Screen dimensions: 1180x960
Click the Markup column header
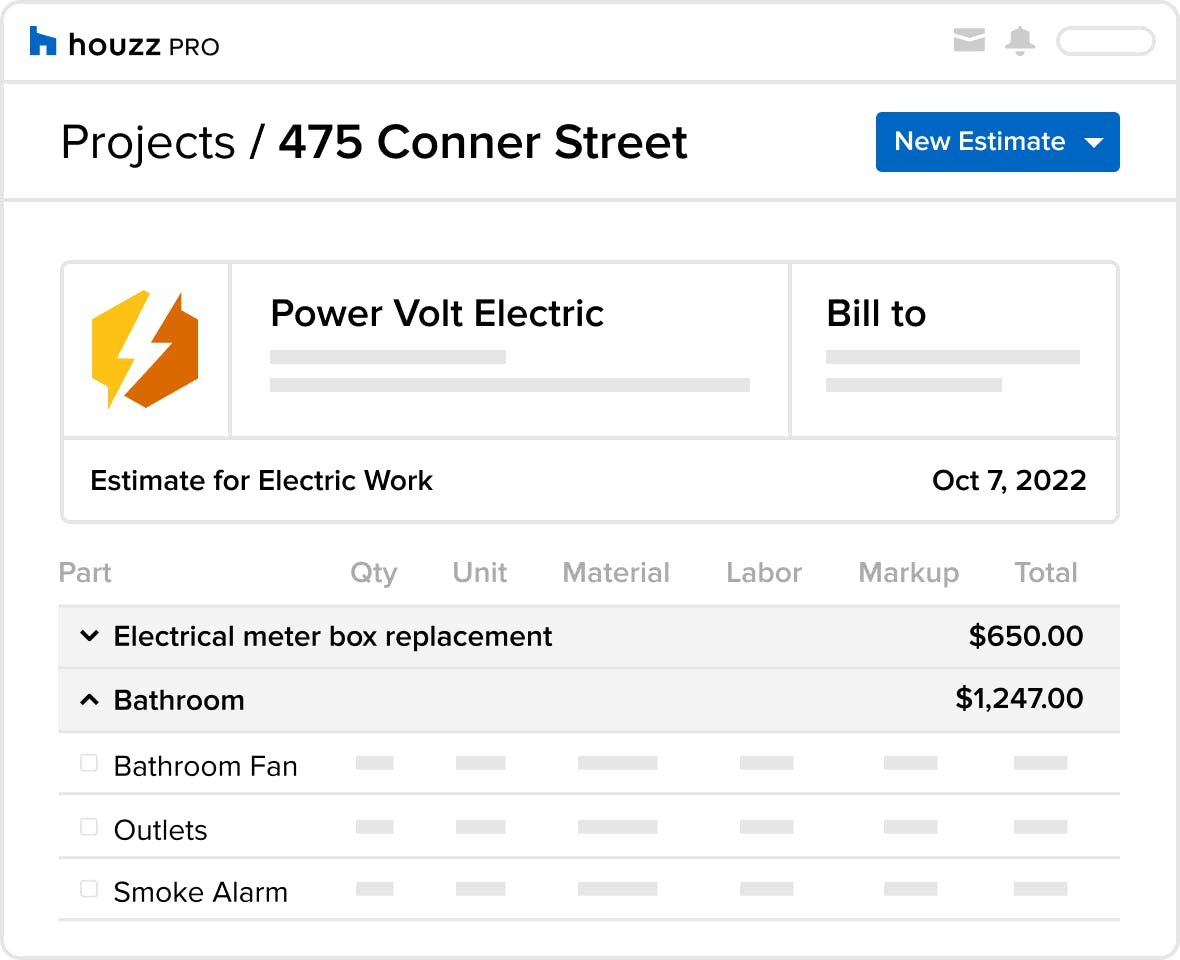point(908,573)
